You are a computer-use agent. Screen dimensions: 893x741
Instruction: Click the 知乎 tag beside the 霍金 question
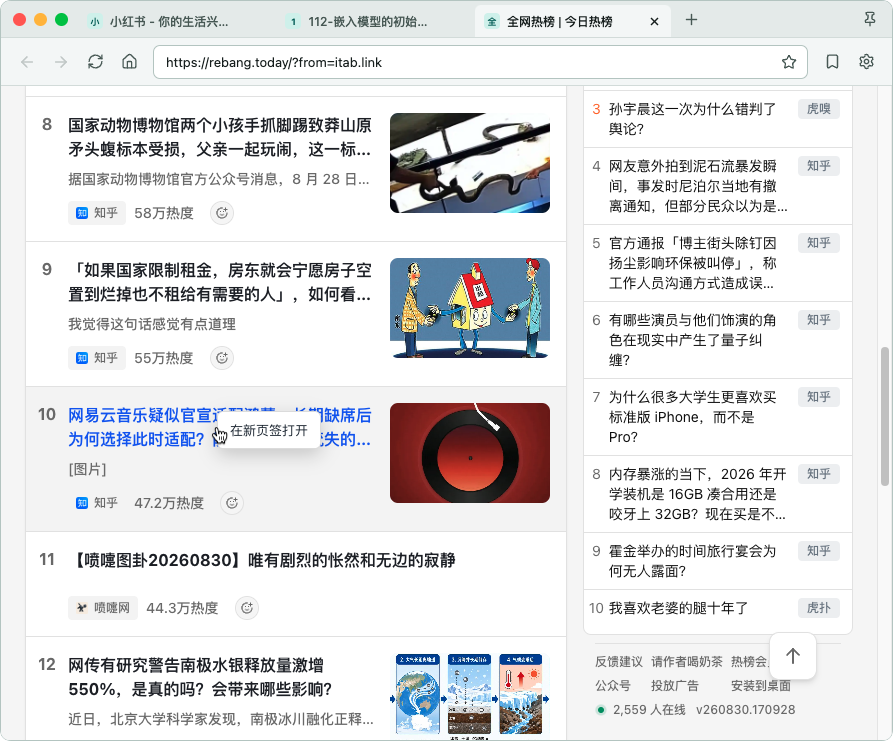click(819, 551)
